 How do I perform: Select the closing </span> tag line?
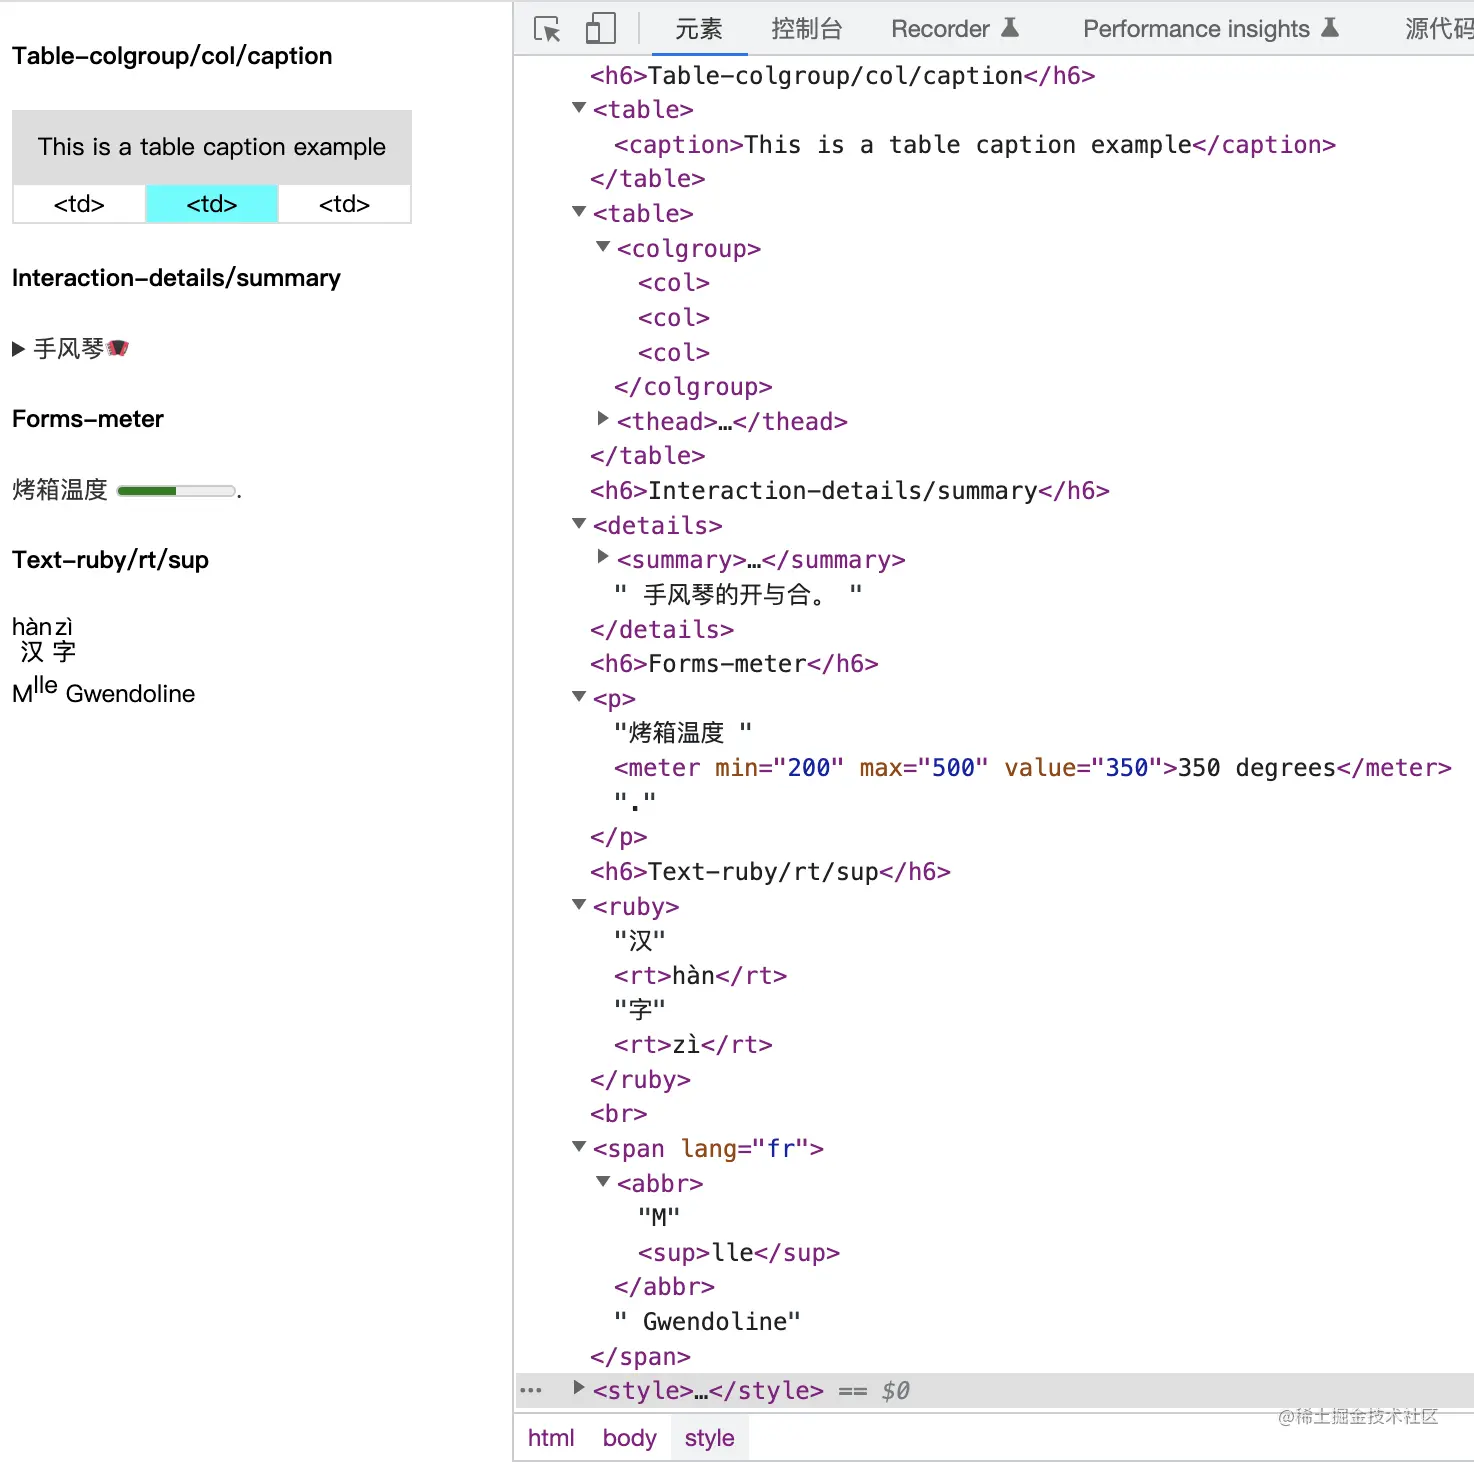click(640, 1357)
